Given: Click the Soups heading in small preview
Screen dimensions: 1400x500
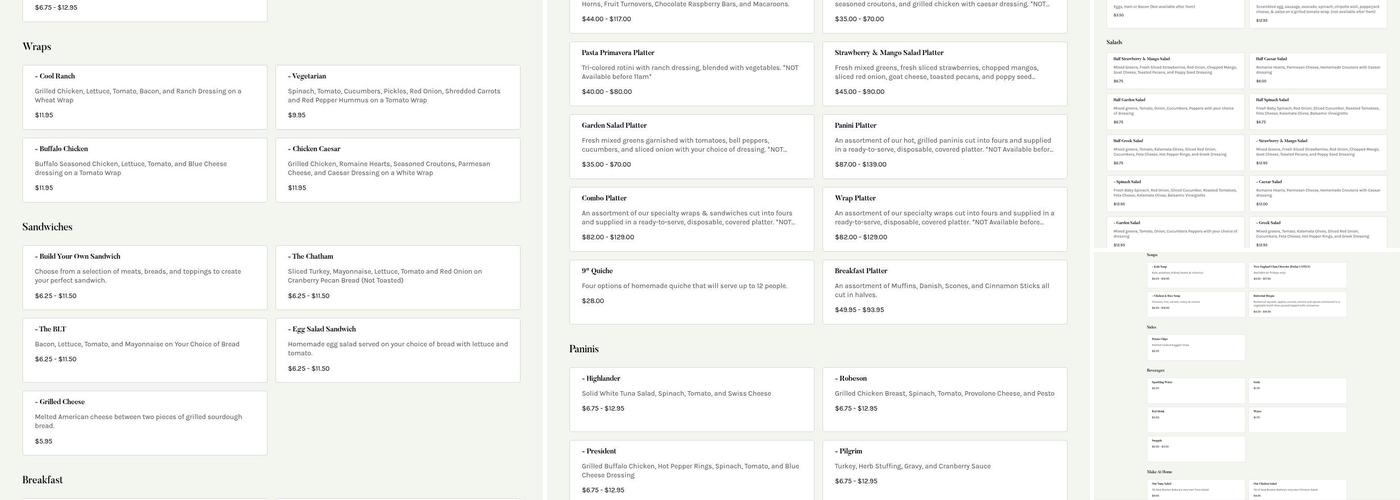Looking at the screenshot, I should [x=1152, y=255].
